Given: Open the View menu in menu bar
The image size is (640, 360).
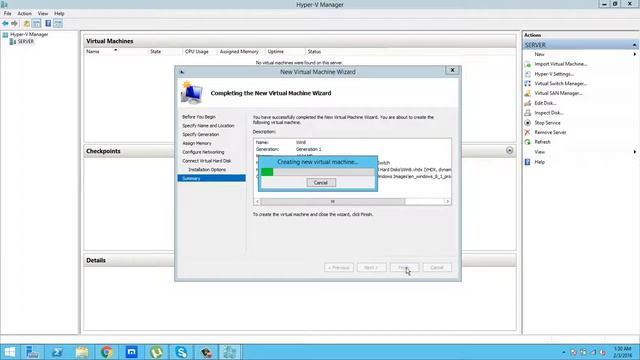Looking at the screenshot, I should click(x=43, y=13).
